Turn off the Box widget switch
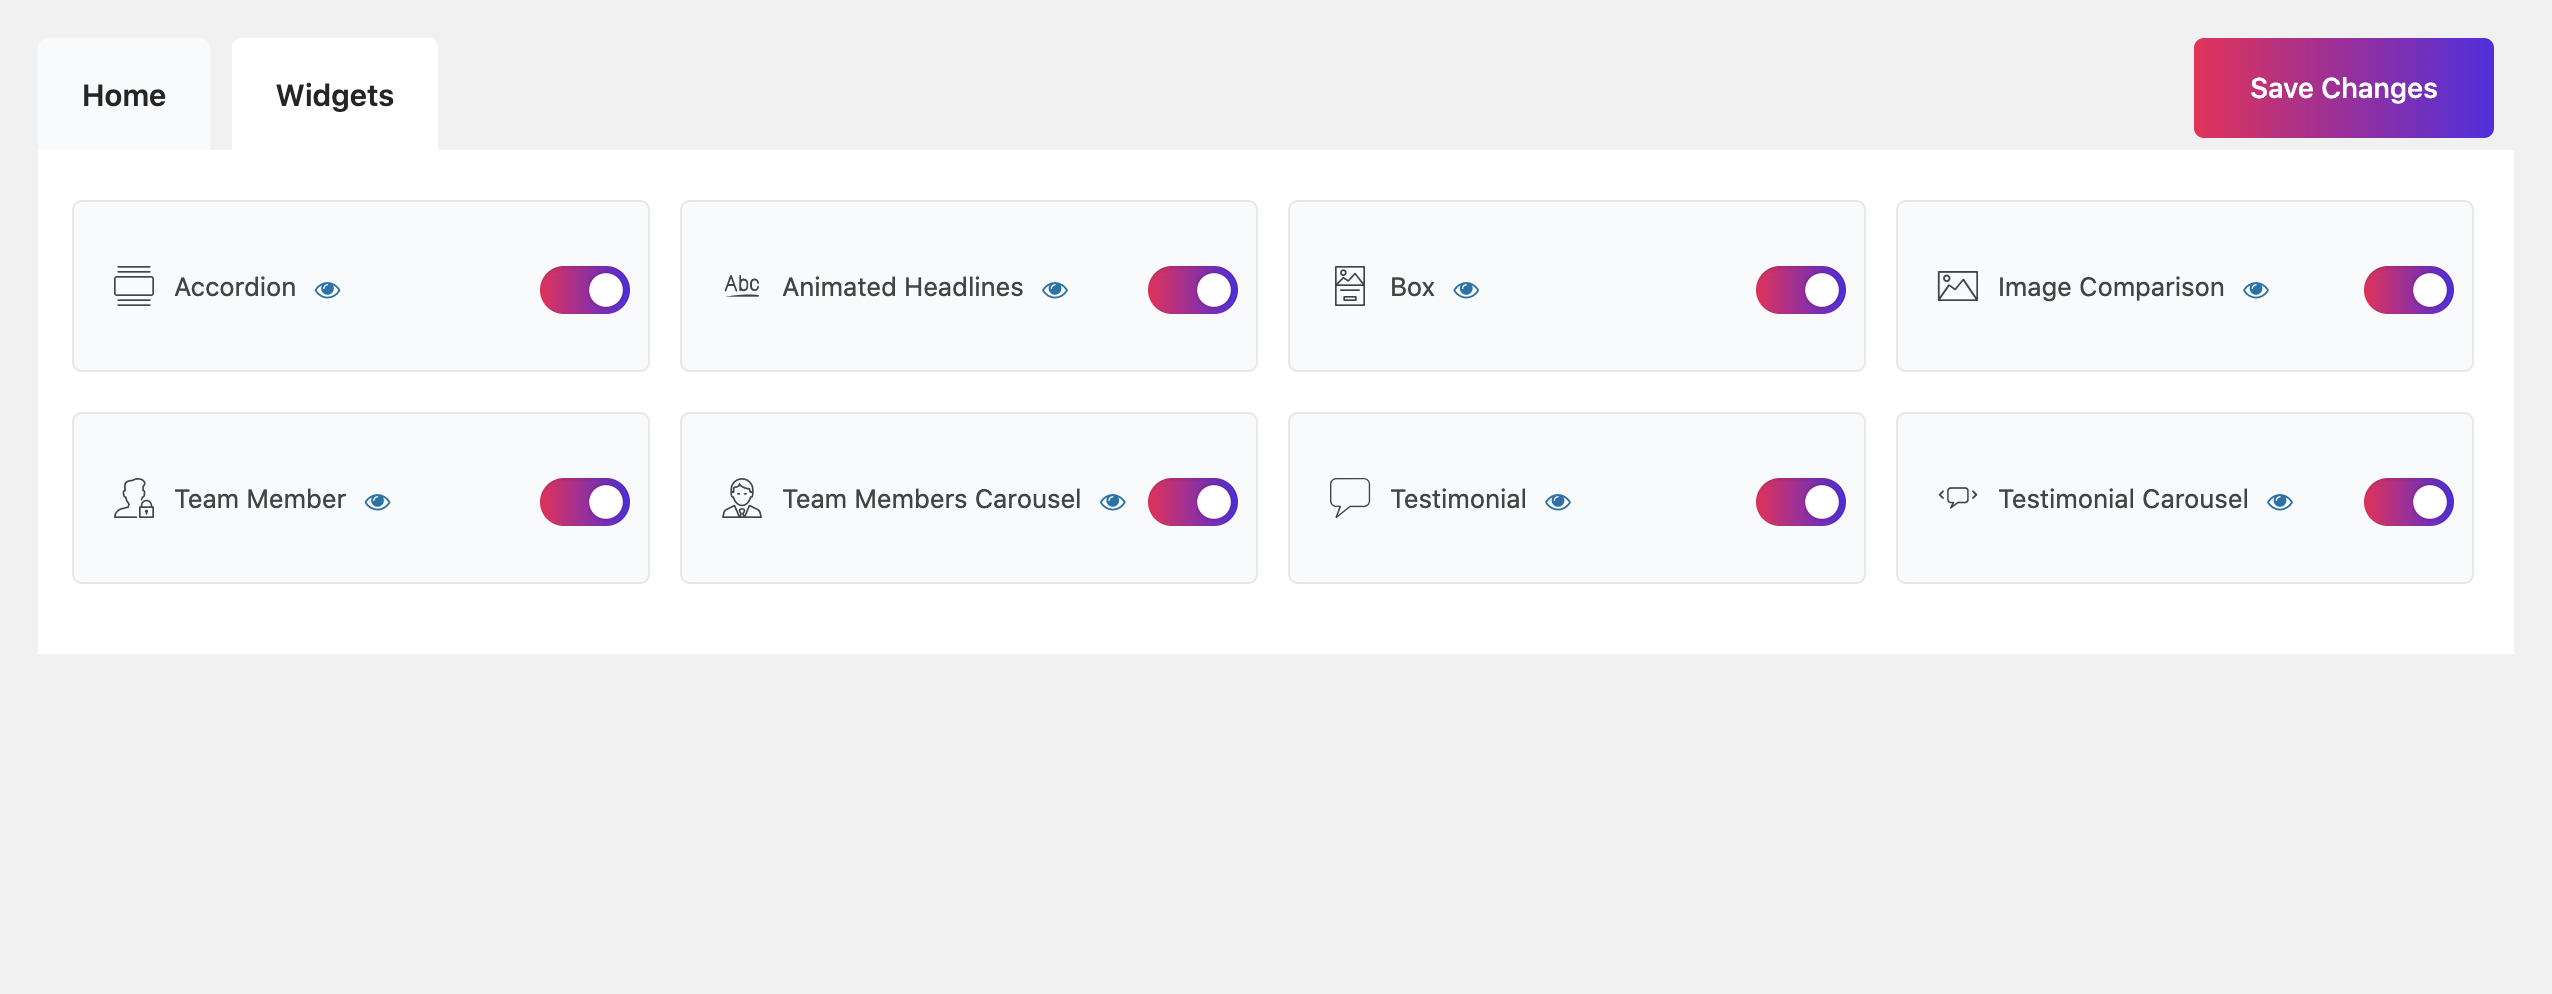Viewport: 2552px width, 994px height. tap(1801, 290)
